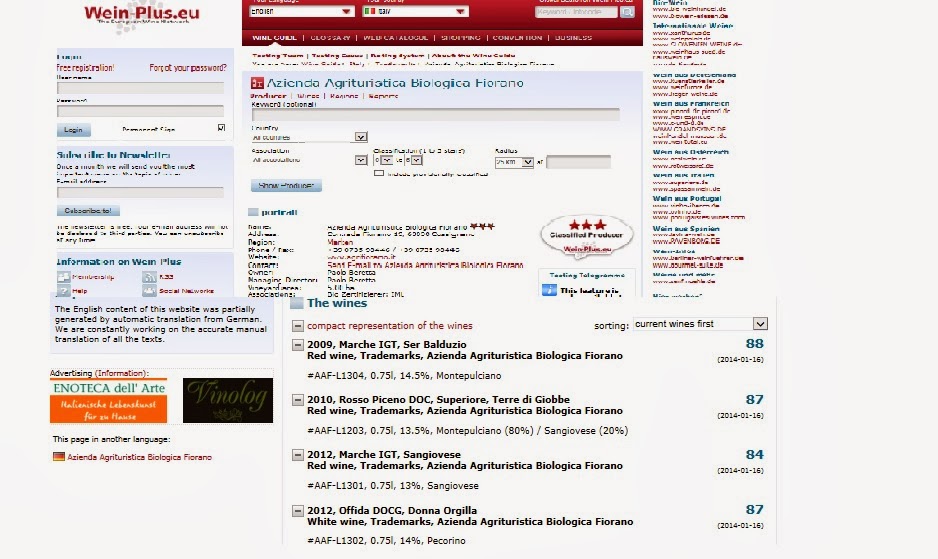Screen dimensions: 938x559
Task: Click the producer icon beside the Azienda heading
Action: click(257, 83)
